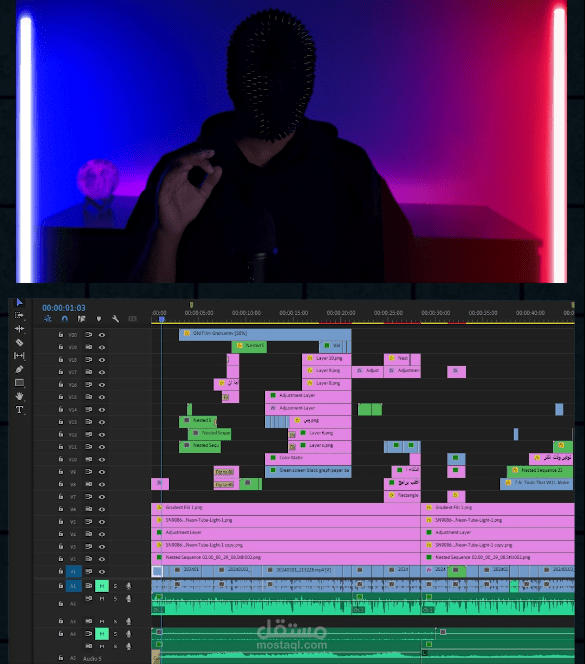Select the Layer 8.png clip
Screen dimensions: 585x664
327,384
